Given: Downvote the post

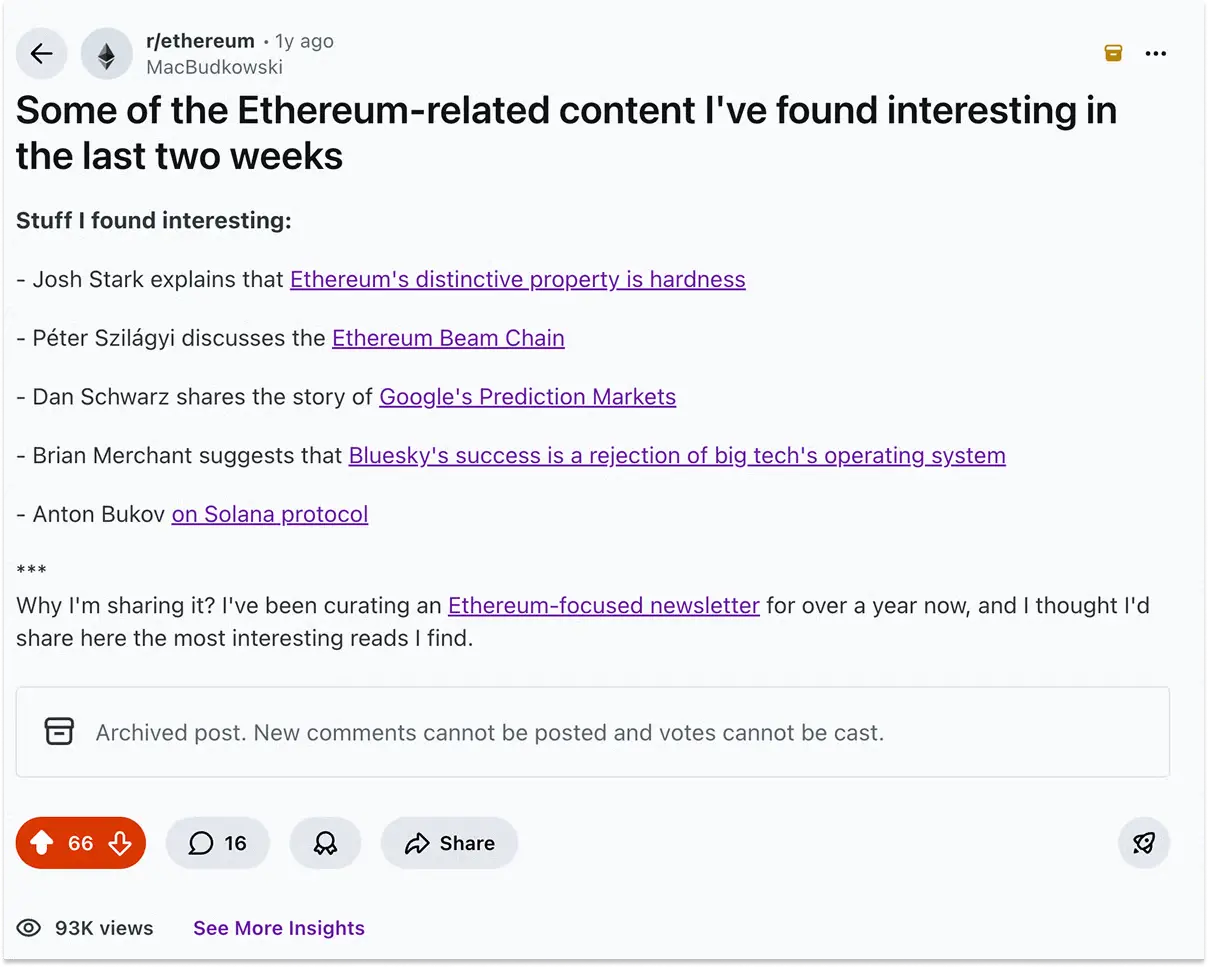Looking at the screenshot, I should 120,843.
